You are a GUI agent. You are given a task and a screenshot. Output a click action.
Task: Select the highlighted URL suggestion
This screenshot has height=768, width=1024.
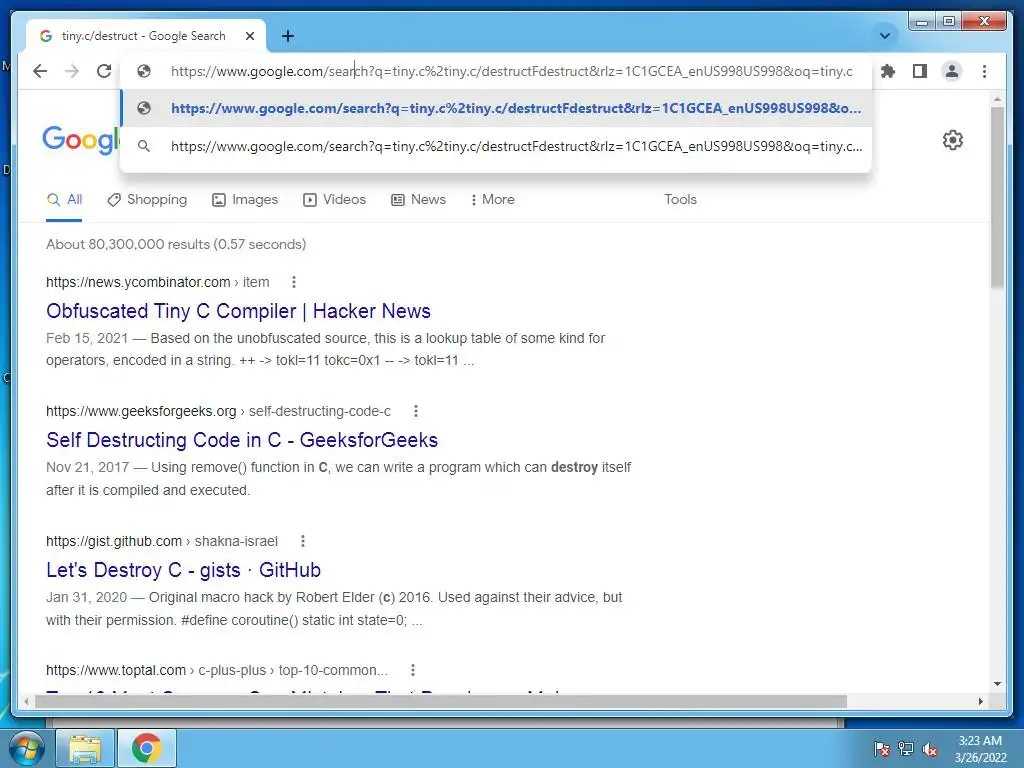coord(496,108)
